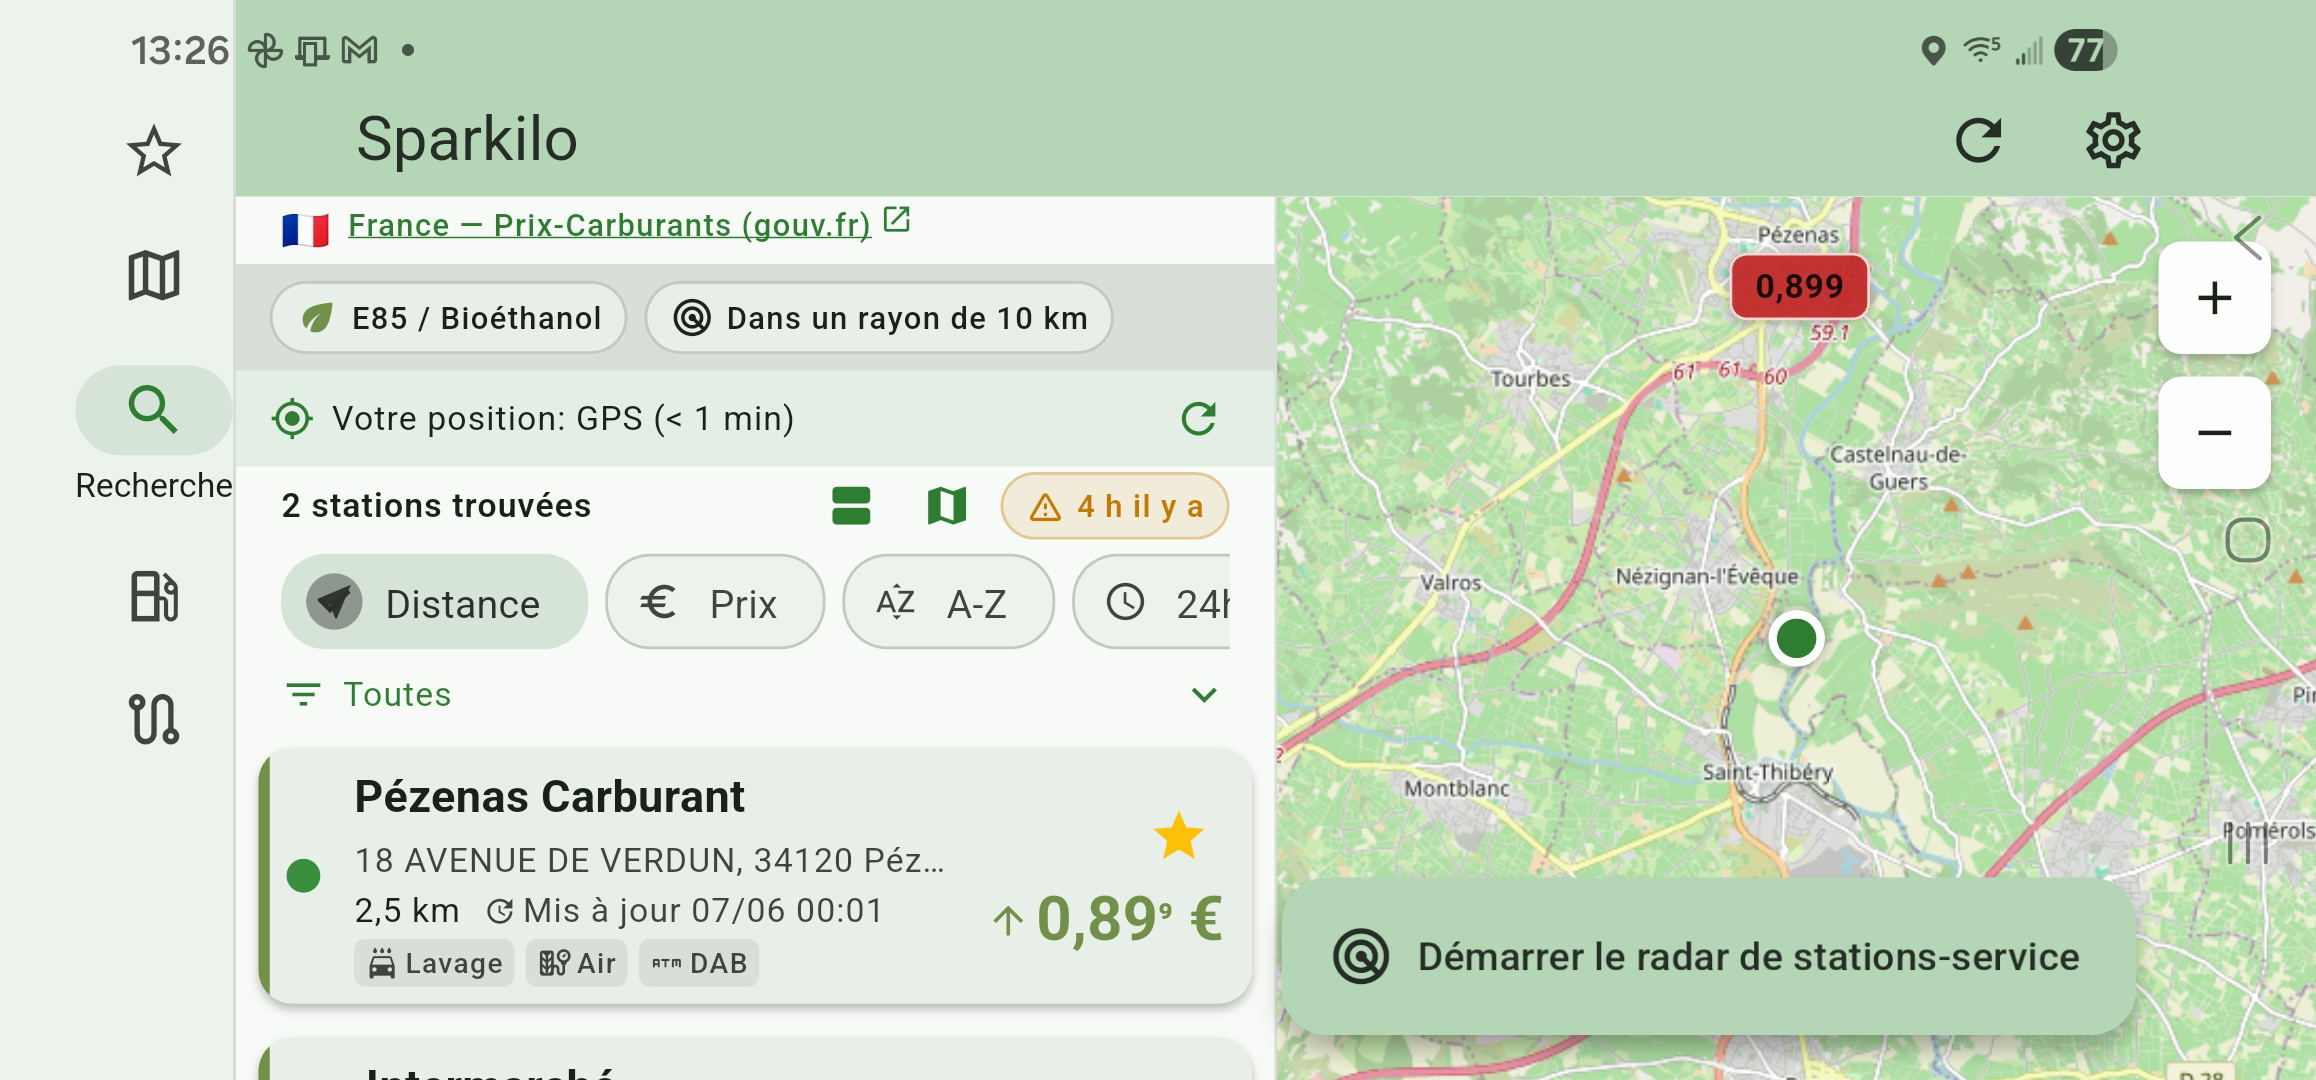Click the green status dot on Pézenas card
The image size is (2316, 1080).
pos(303,876)
